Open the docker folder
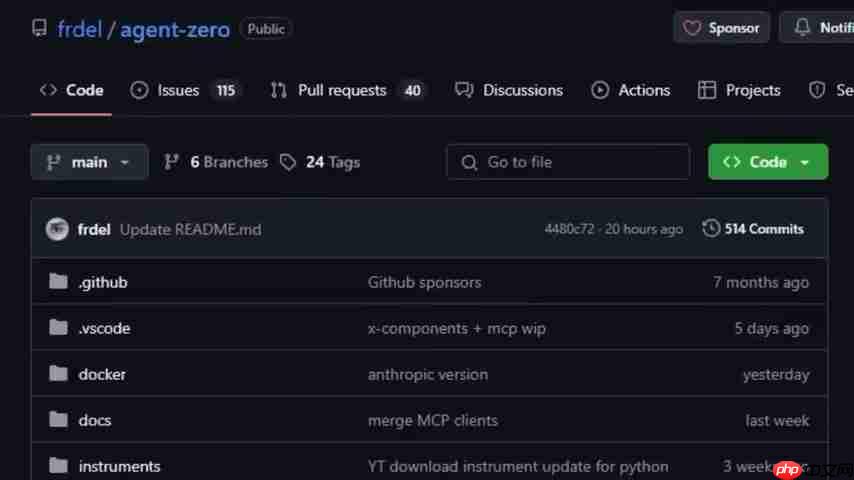 (x=102, y=375)
